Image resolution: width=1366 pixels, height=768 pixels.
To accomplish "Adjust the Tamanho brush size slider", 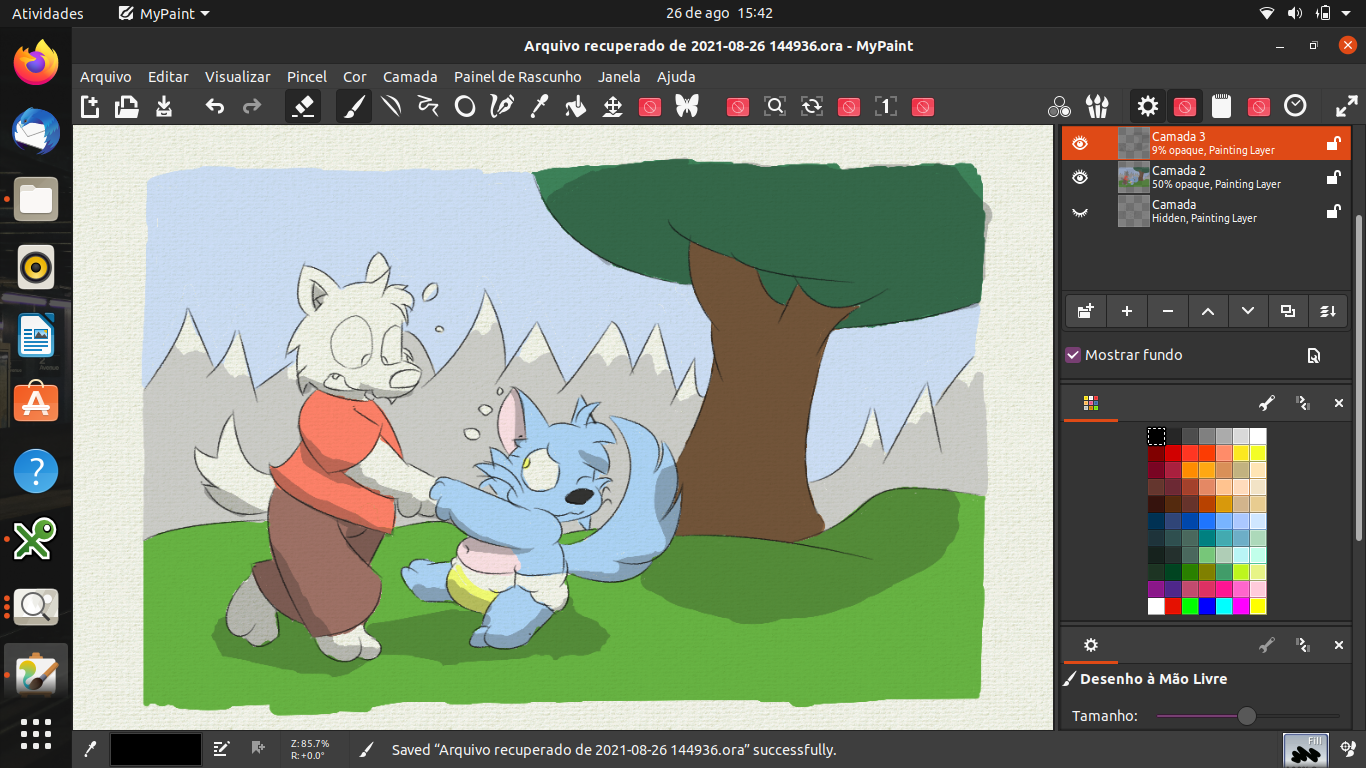I will (1248, 716).
